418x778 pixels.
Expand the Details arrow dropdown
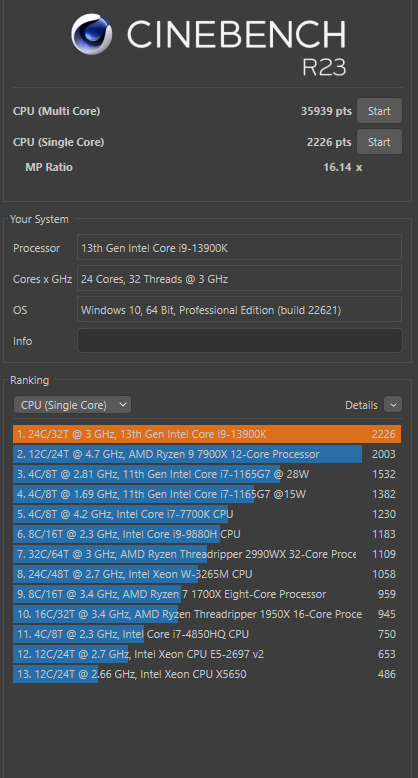(393, 405)
